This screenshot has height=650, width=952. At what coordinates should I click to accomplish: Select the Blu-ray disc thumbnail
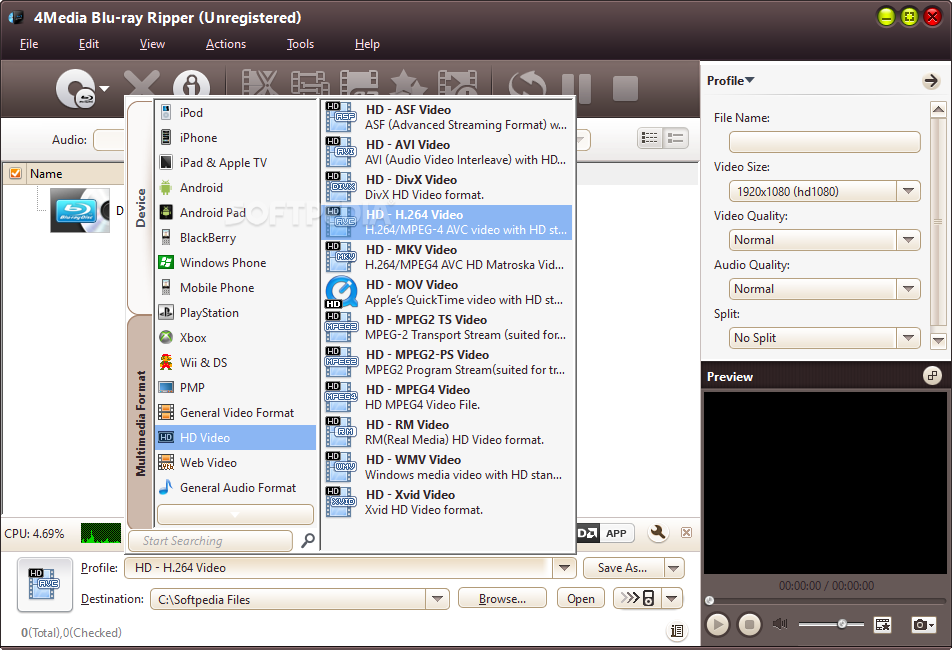(80, 211)
